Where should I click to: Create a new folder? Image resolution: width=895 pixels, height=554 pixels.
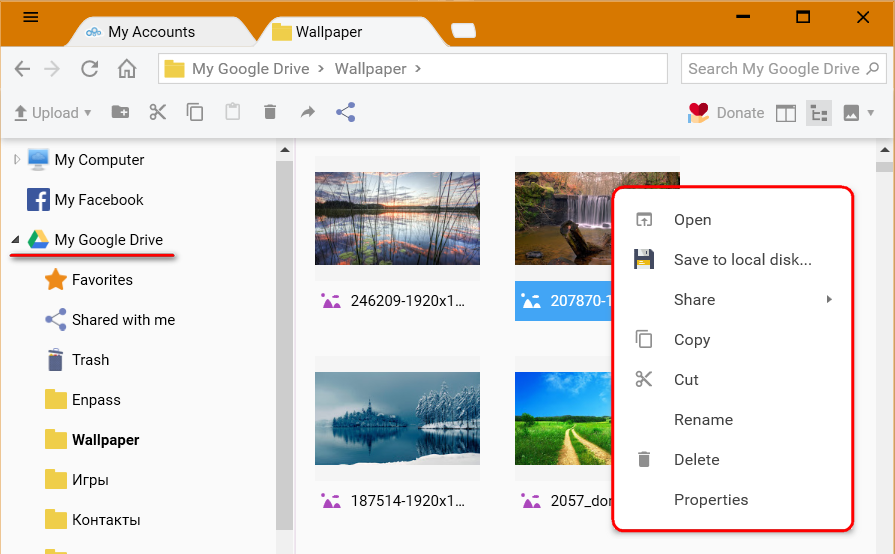[120, 112]
